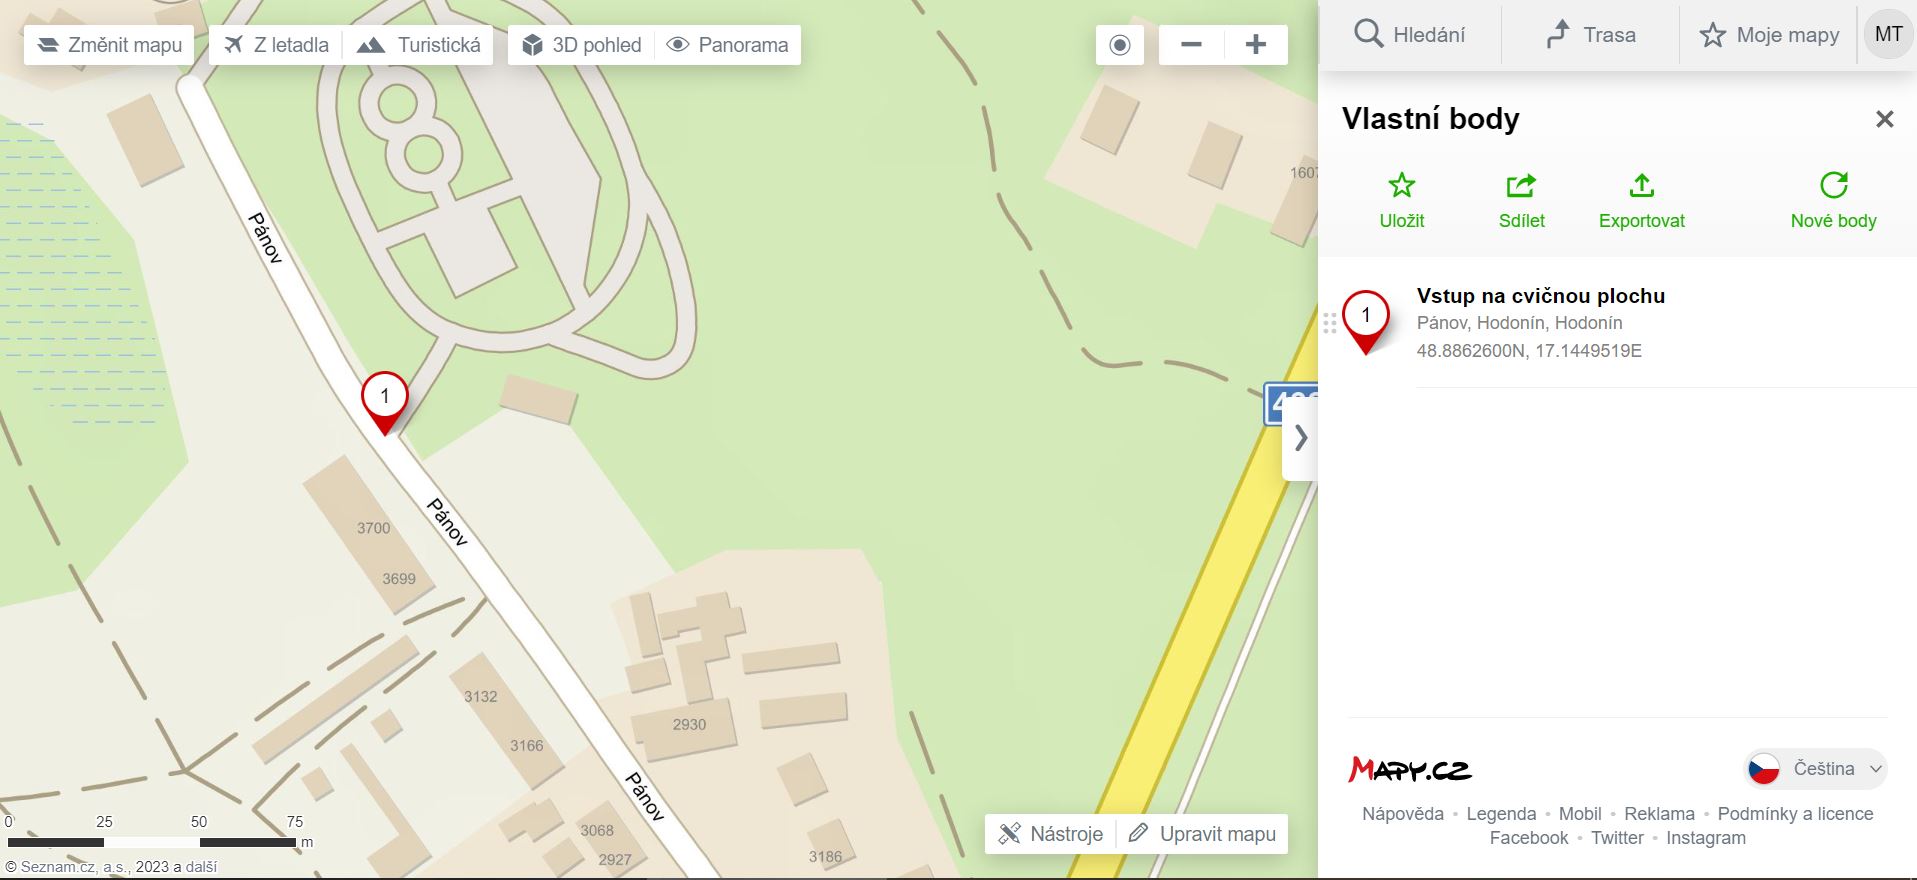Zoom out with the minus button

1191,45
